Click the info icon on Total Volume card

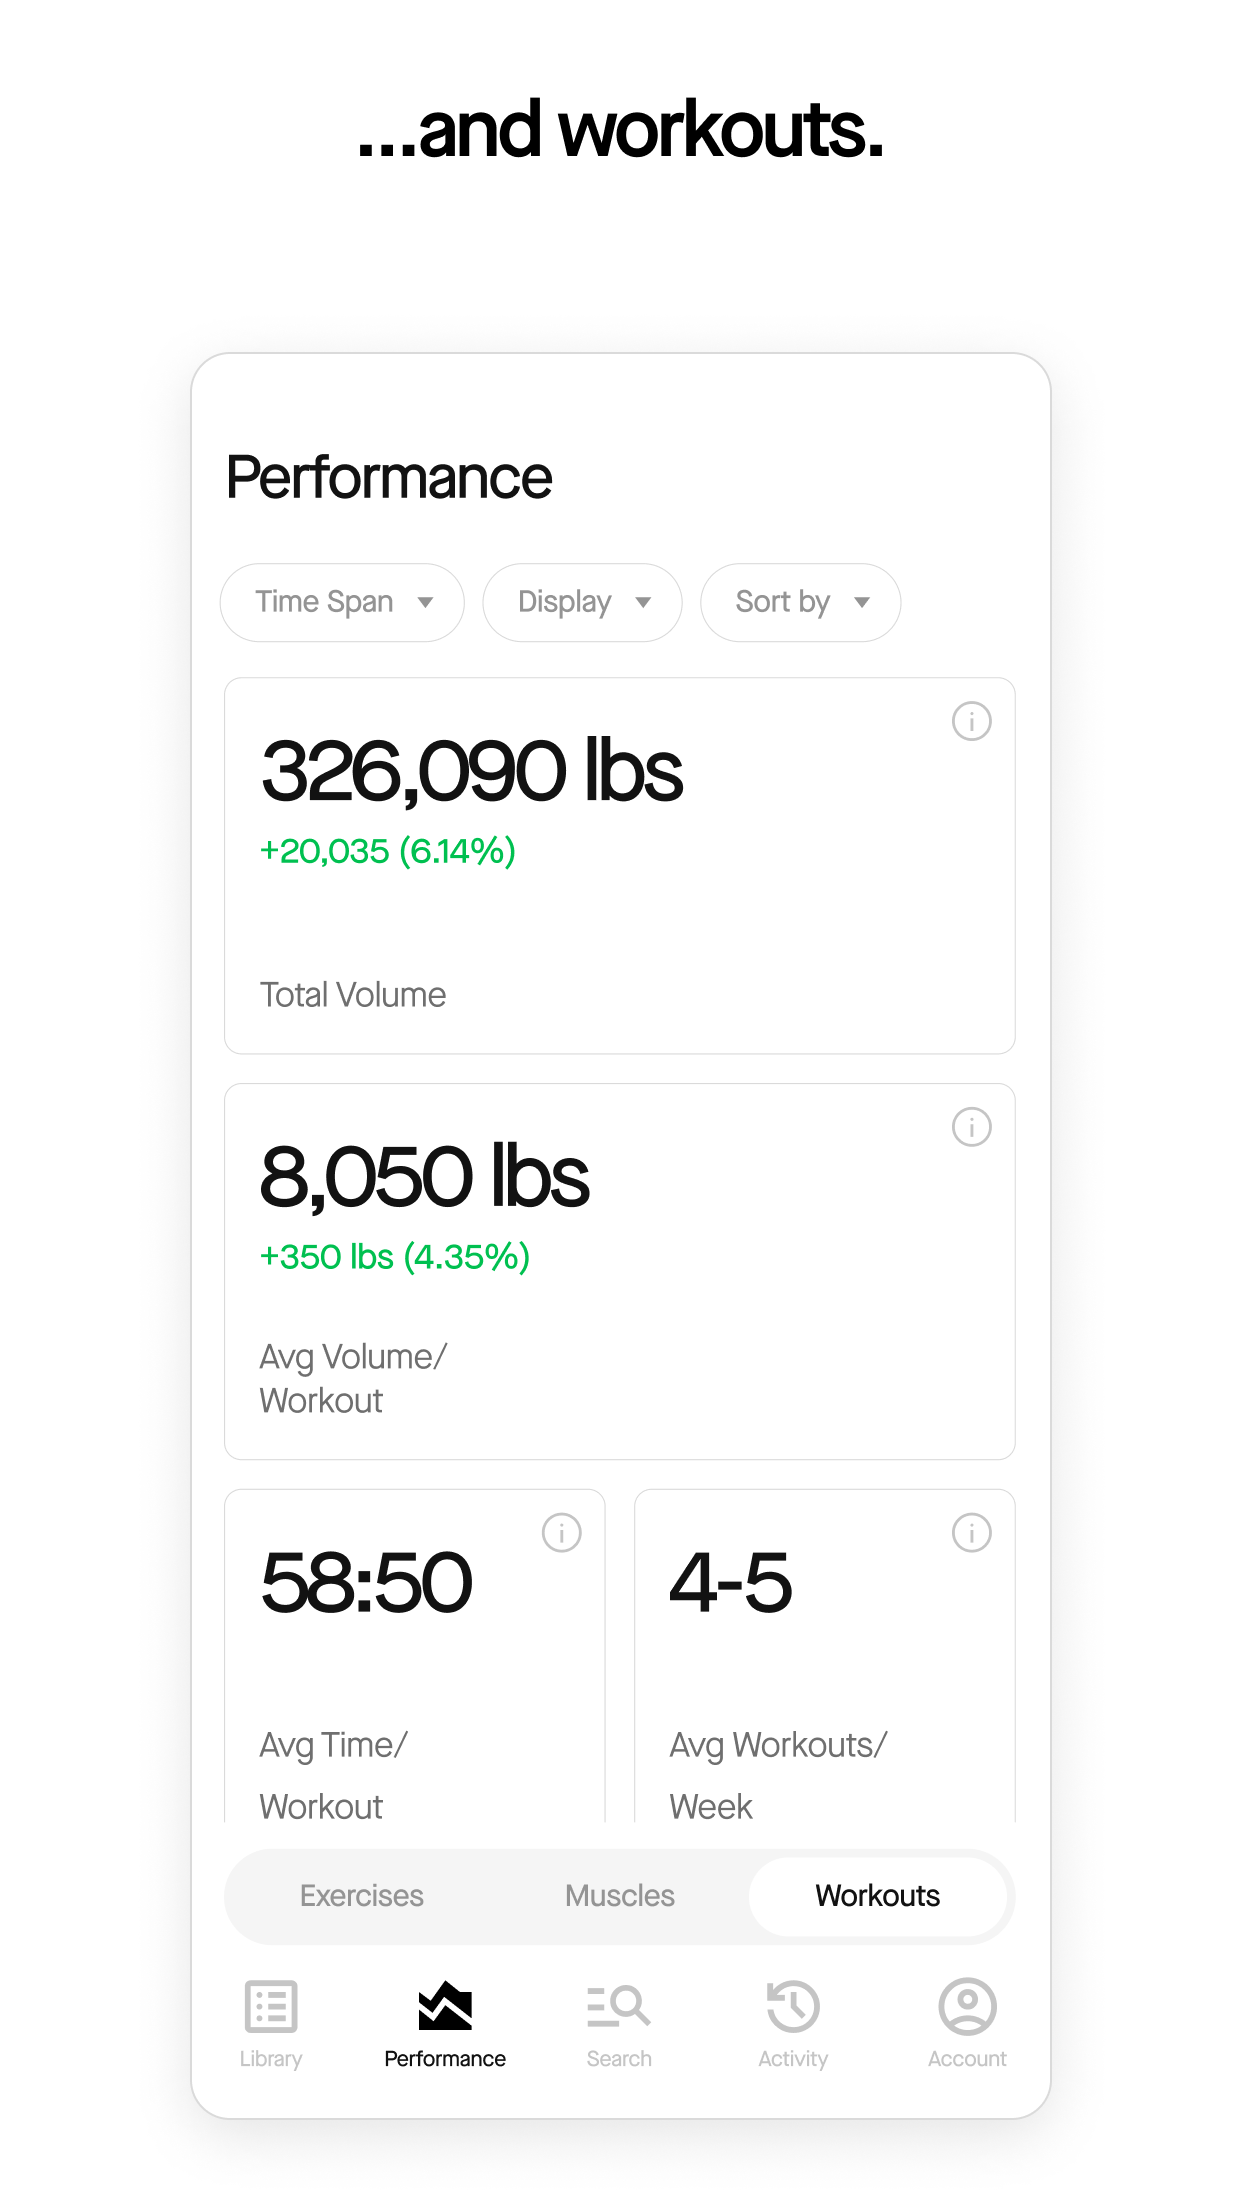click(971, 722)
